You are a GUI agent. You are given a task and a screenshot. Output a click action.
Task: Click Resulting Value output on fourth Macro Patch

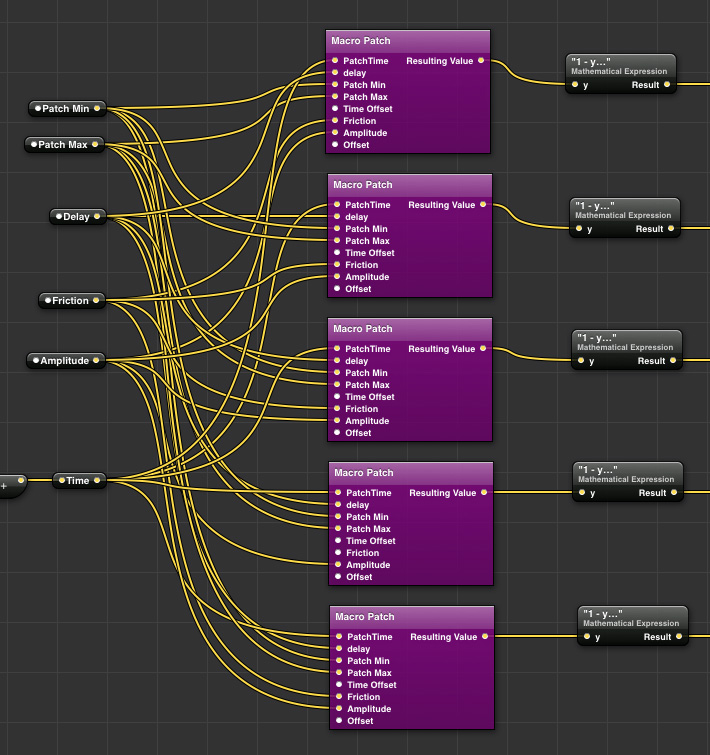pyautogui.click(x=484, y=493)
